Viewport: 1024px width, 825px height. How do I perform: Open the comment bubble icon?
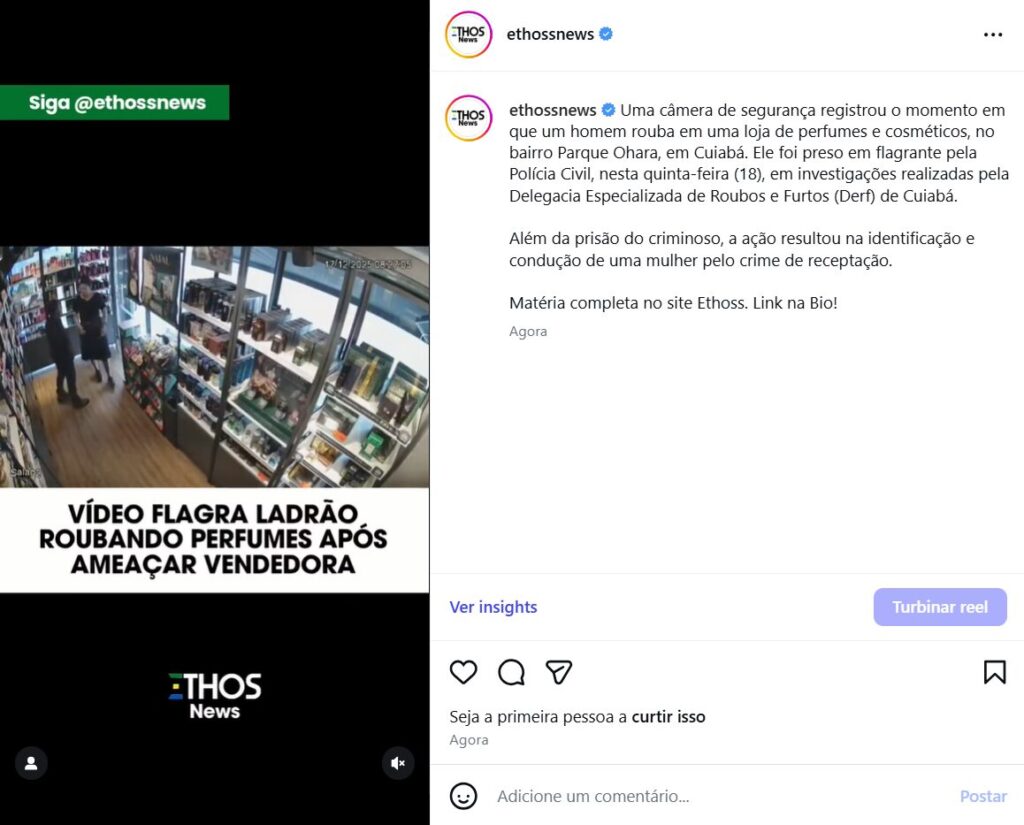(x=511, y=672)
